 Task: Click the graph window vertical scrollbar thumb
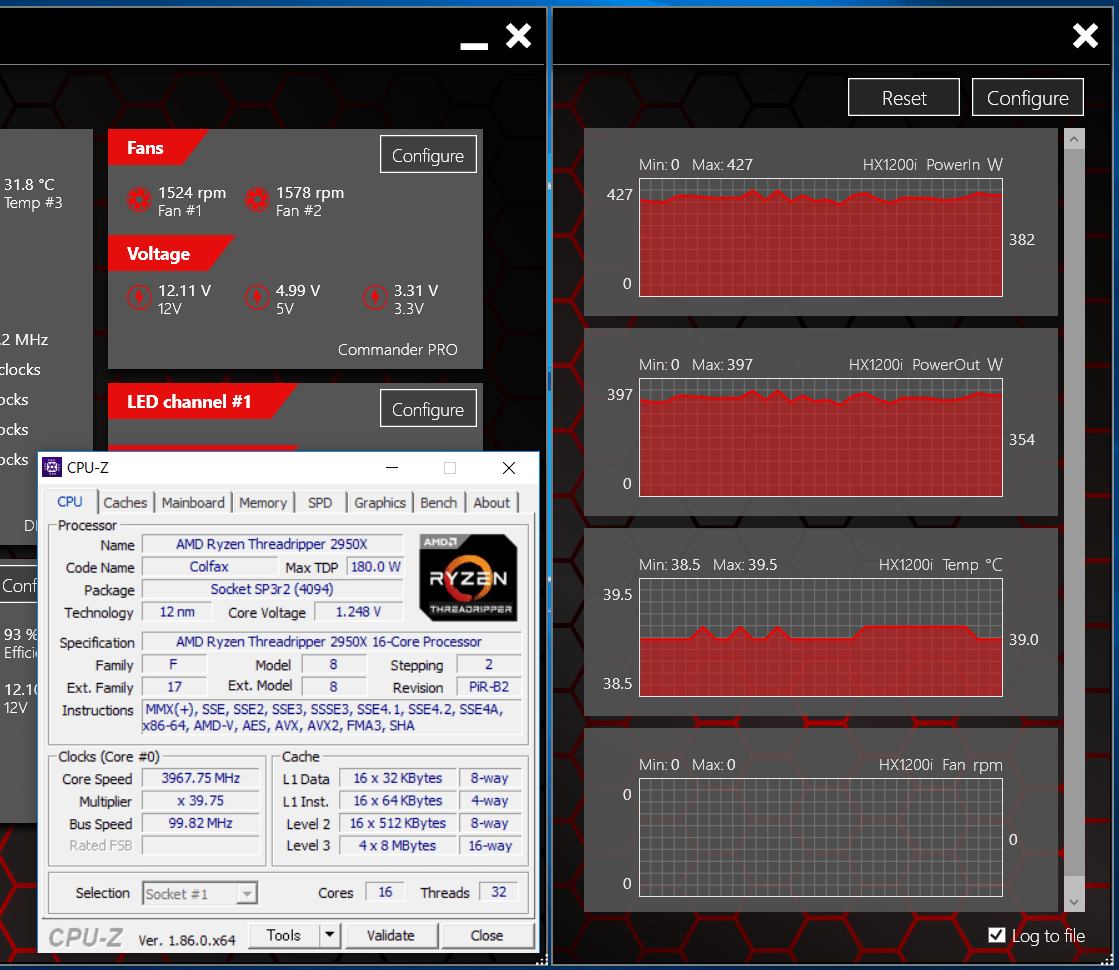point(1074,512)
